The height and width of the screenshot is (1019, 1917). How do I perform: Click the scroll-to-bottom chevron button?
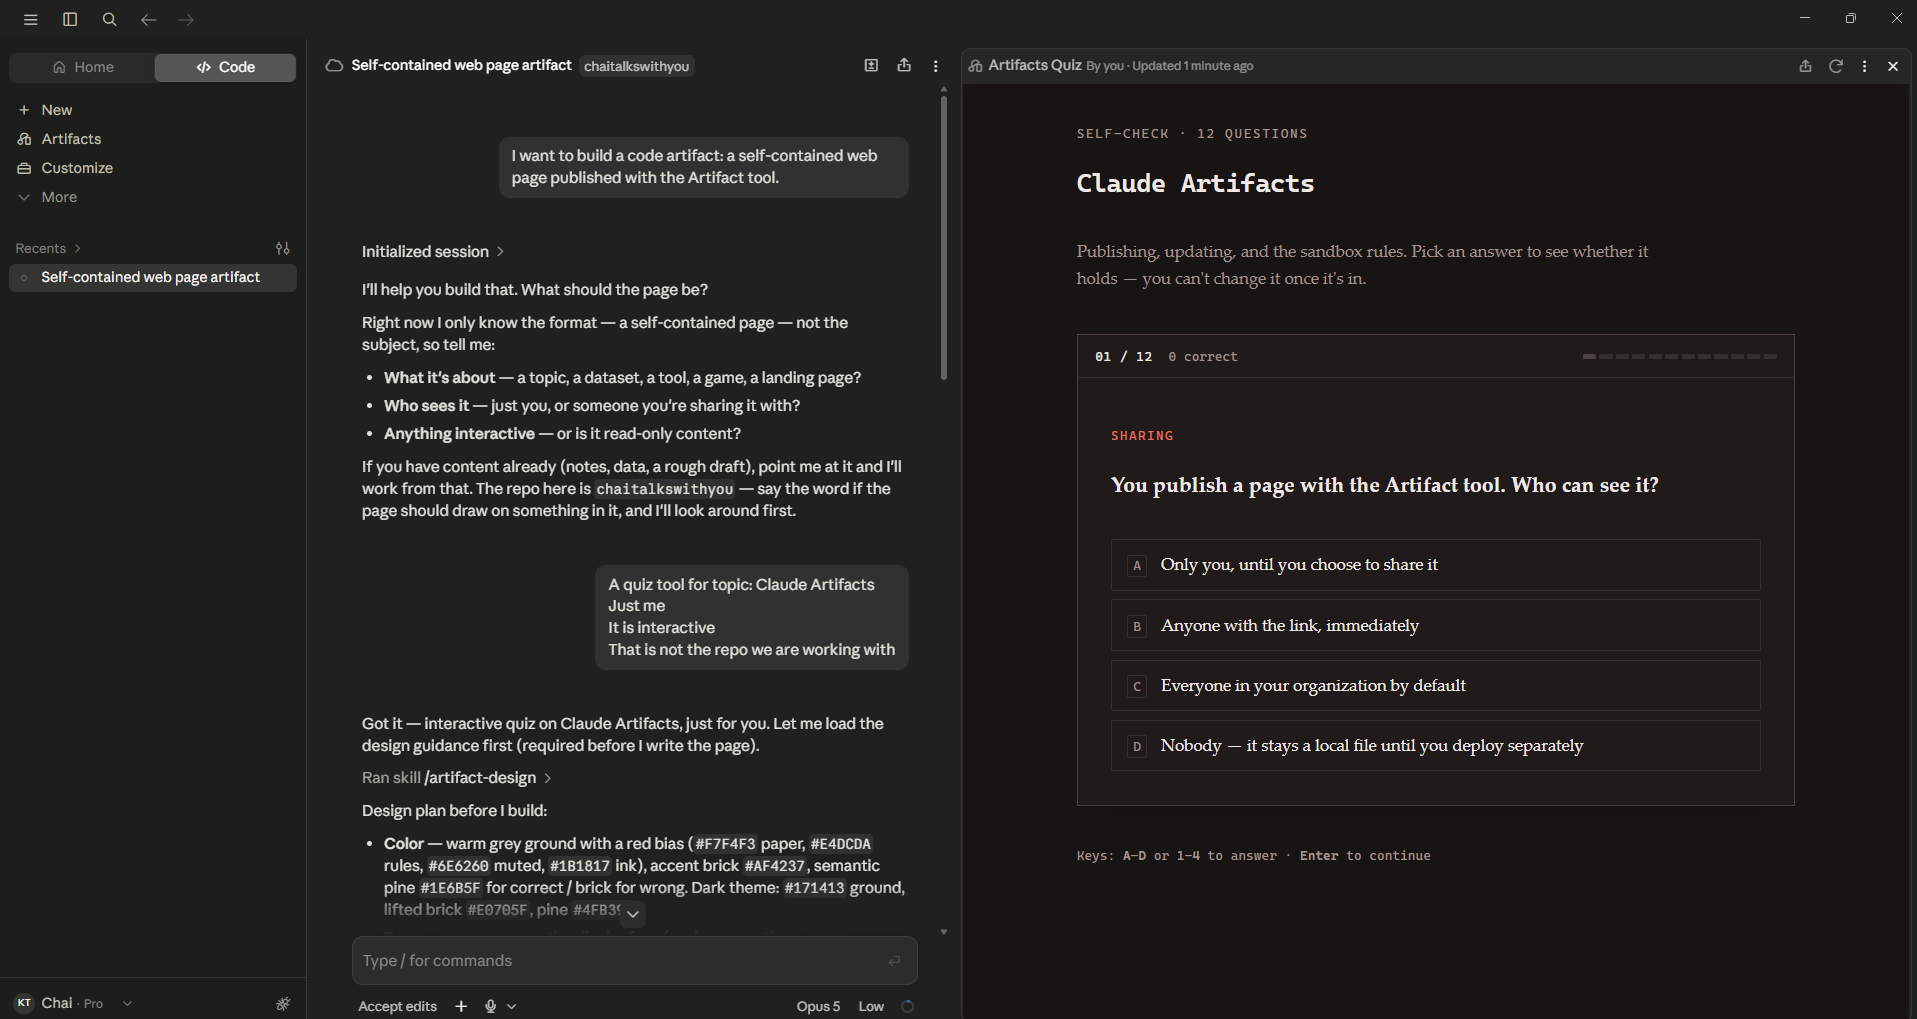click(x=632, y=914)
